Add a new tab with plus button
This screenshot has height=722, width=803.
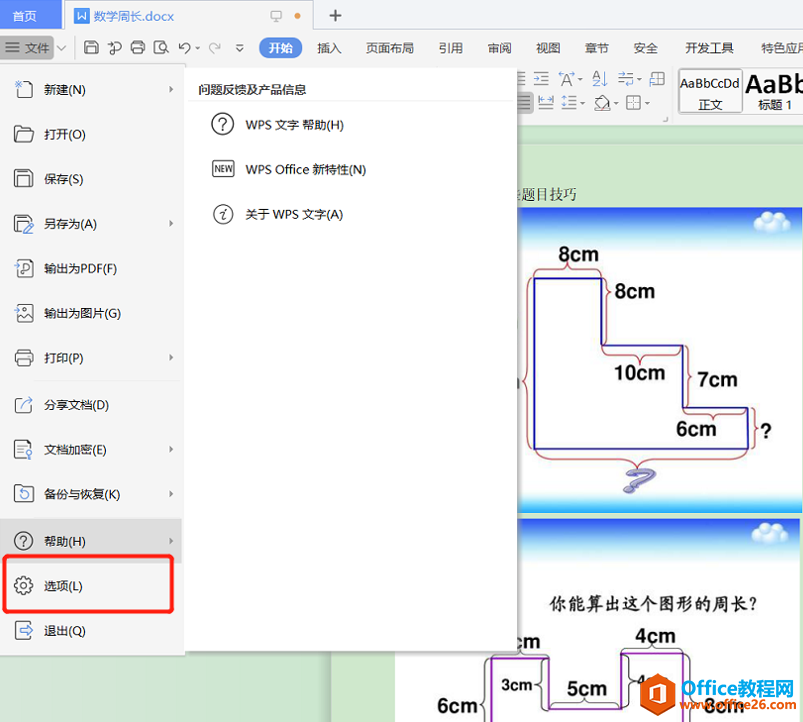click(x=335, y=15)
